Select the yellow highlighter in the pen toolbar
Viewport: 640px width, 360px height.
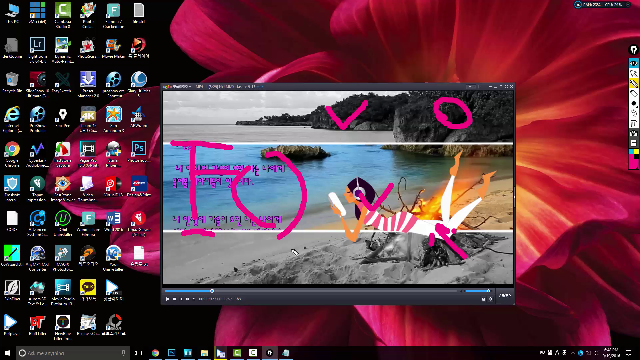(633, 84)
